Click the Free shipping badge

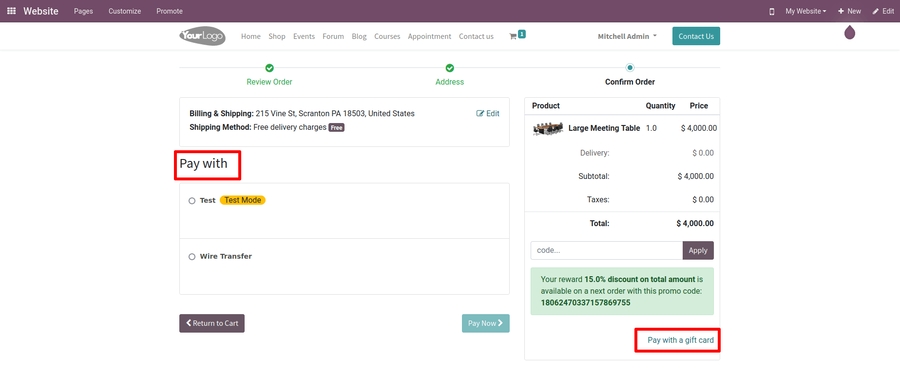point(336,128)
